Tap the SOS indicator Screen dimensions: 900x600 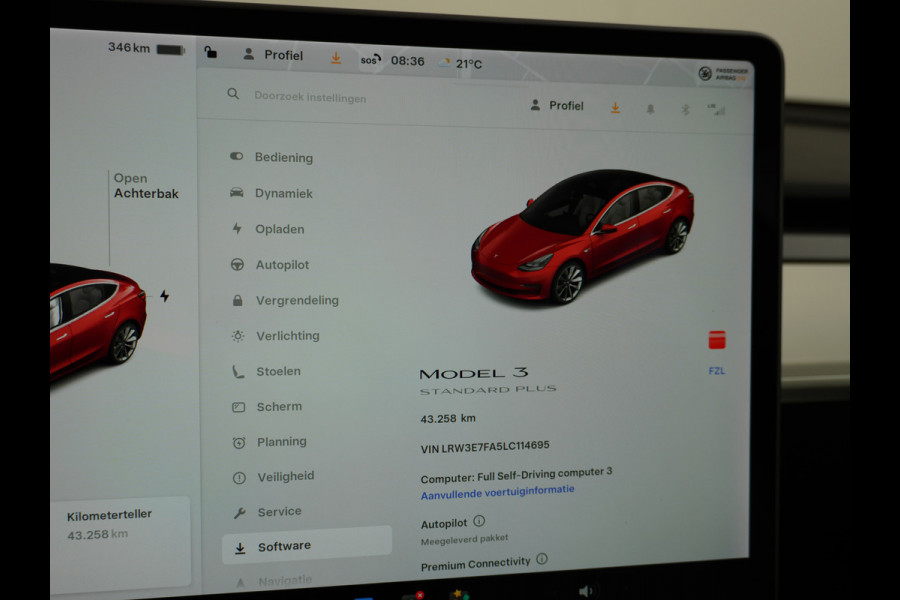point(368,60)
